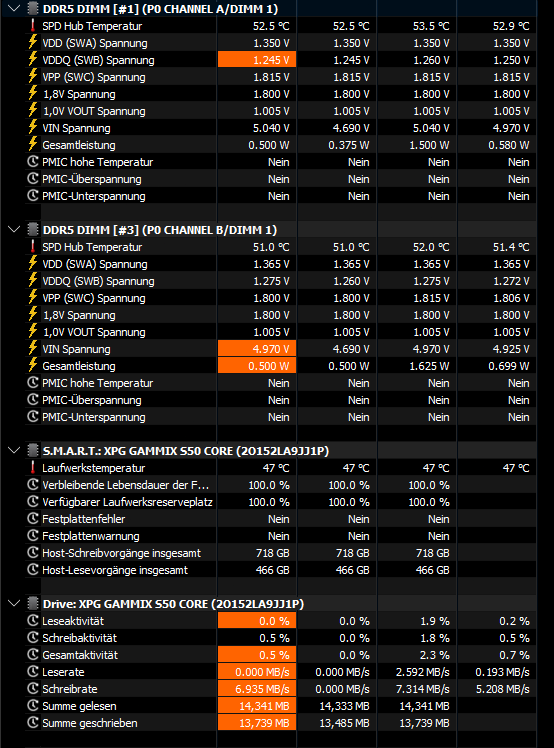Click the 0.375 W minimum Gesamtleistung value
This screenshot has height=748, width=554.
(x=349, y=145)
